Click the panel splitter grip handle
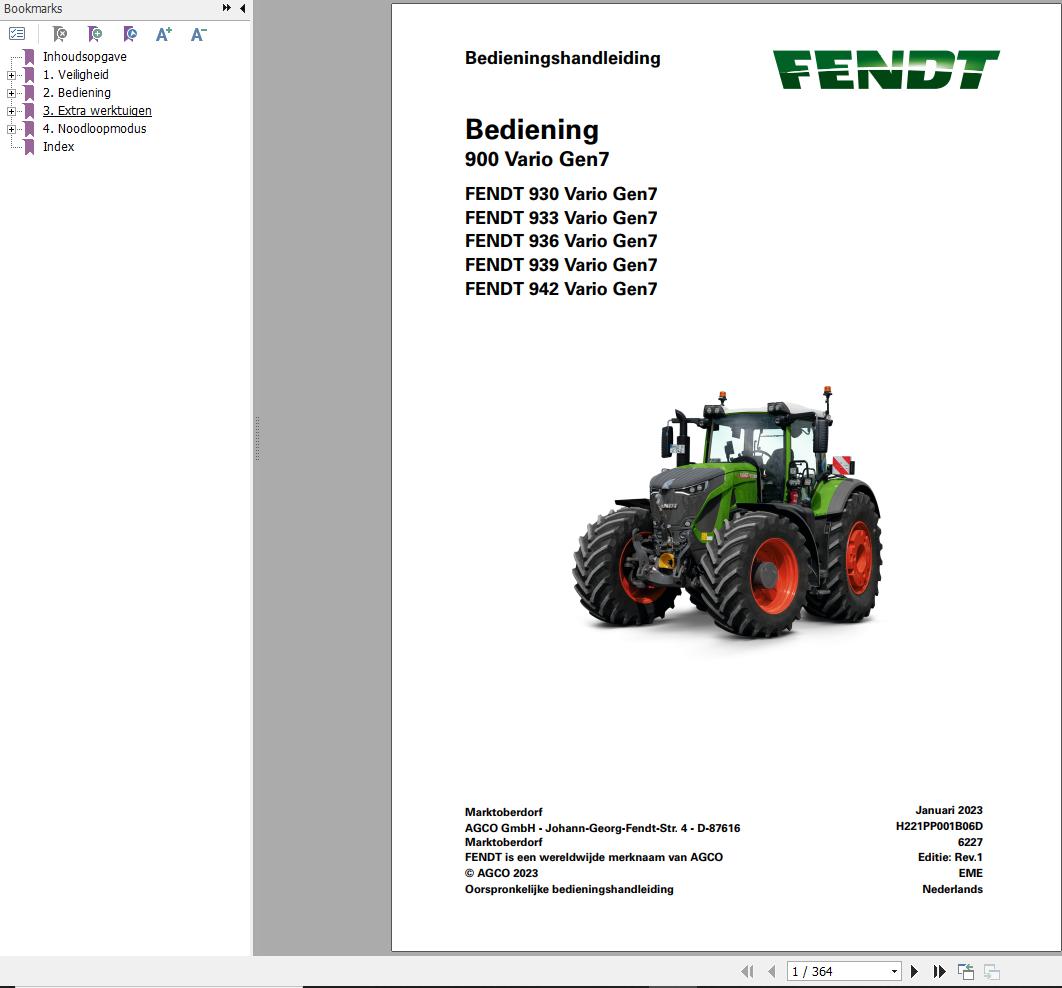Screen dimensions: 1062x988 coord(257,439)
